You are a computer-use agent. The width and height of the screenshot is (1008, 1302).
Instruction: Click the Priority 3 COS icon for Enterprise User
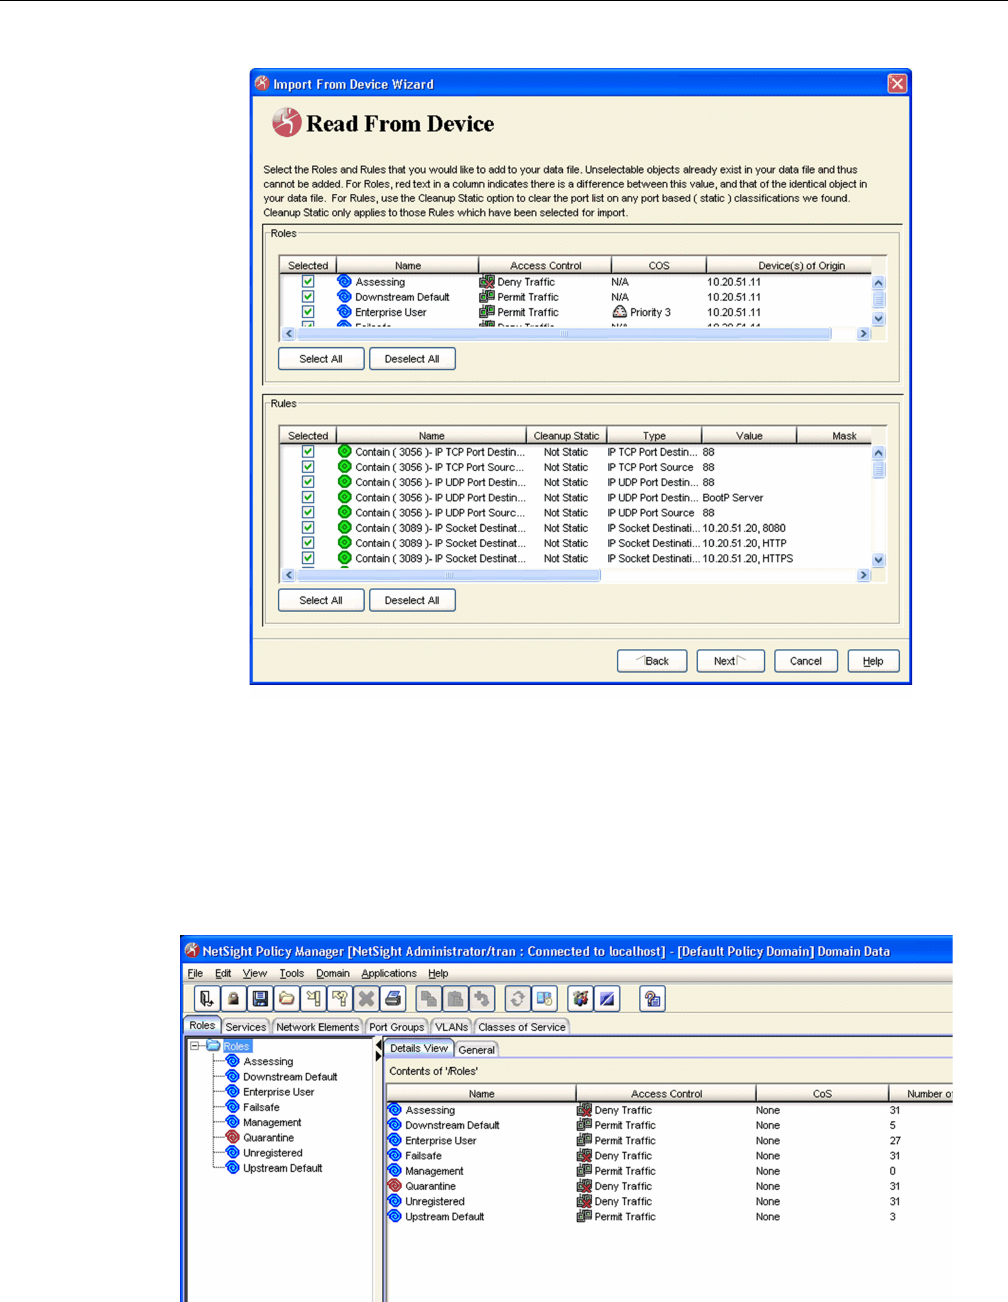tap(620, 312)
